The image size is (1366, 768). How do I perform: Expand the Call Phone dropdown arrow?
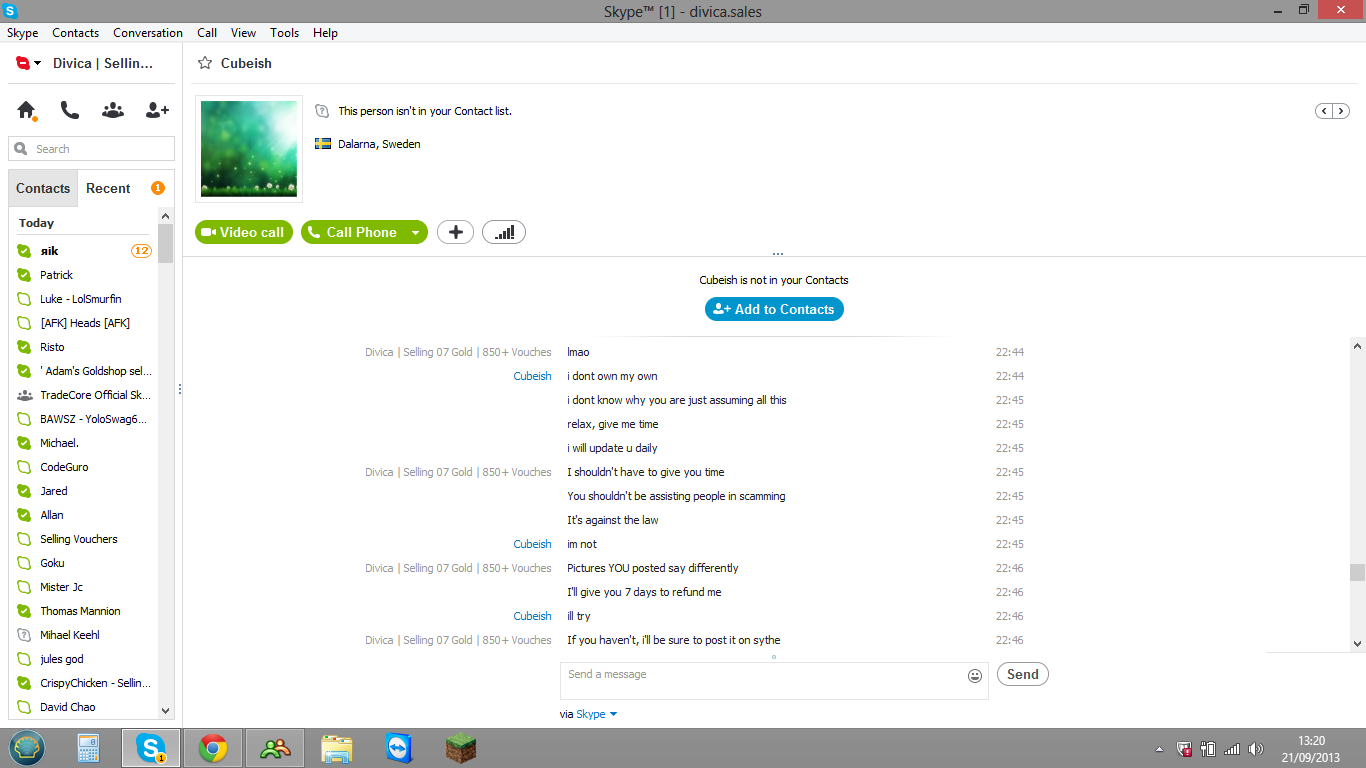coord(416,232)
